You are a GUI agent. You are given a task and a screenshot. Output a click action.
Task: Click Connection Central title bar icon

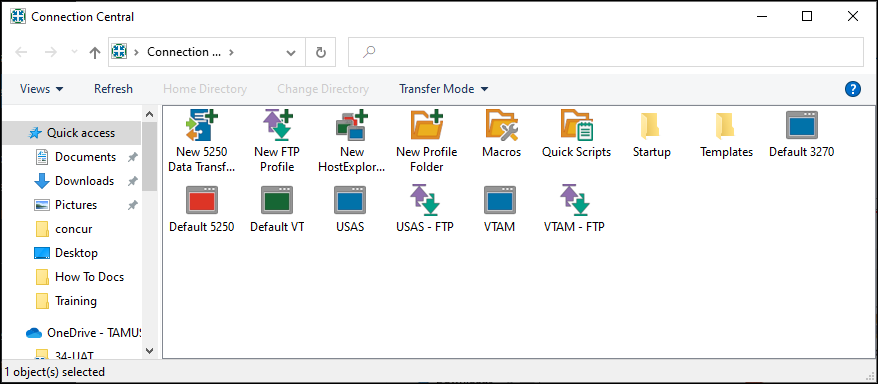tap(18, 16)
